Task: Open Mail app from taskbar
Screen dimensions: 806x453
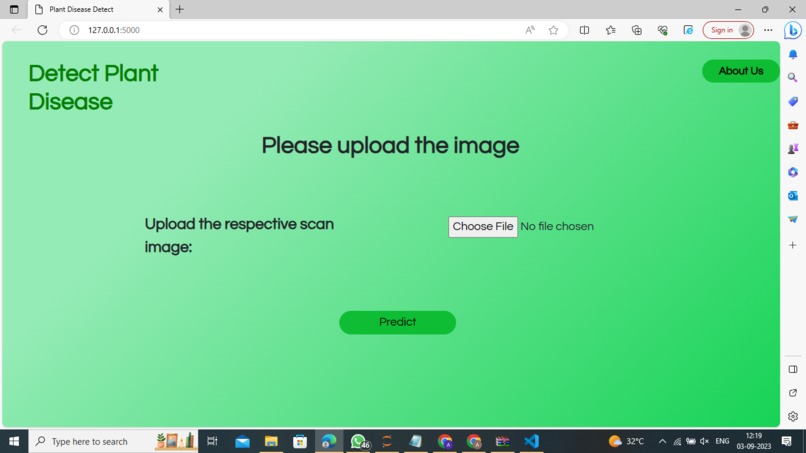Action: click(x=242, y=441)
